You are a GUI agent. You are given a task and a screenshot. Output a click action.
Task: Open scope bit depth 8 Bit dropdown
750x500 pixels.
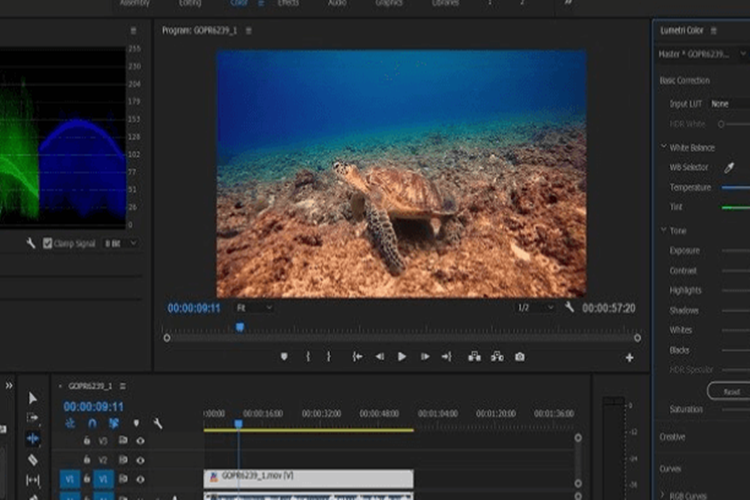click(x=121, y=244)
